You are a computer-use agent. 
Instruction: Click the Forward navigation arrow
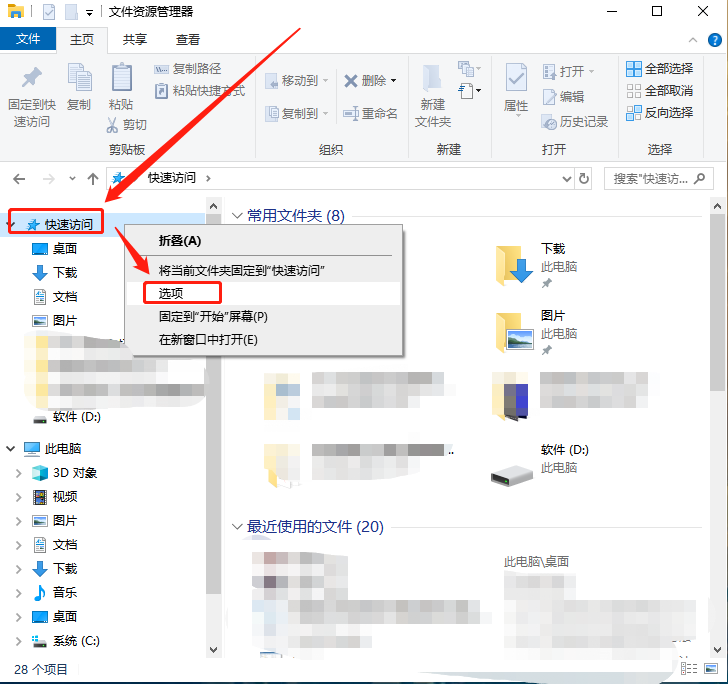(x=48, y=179)
